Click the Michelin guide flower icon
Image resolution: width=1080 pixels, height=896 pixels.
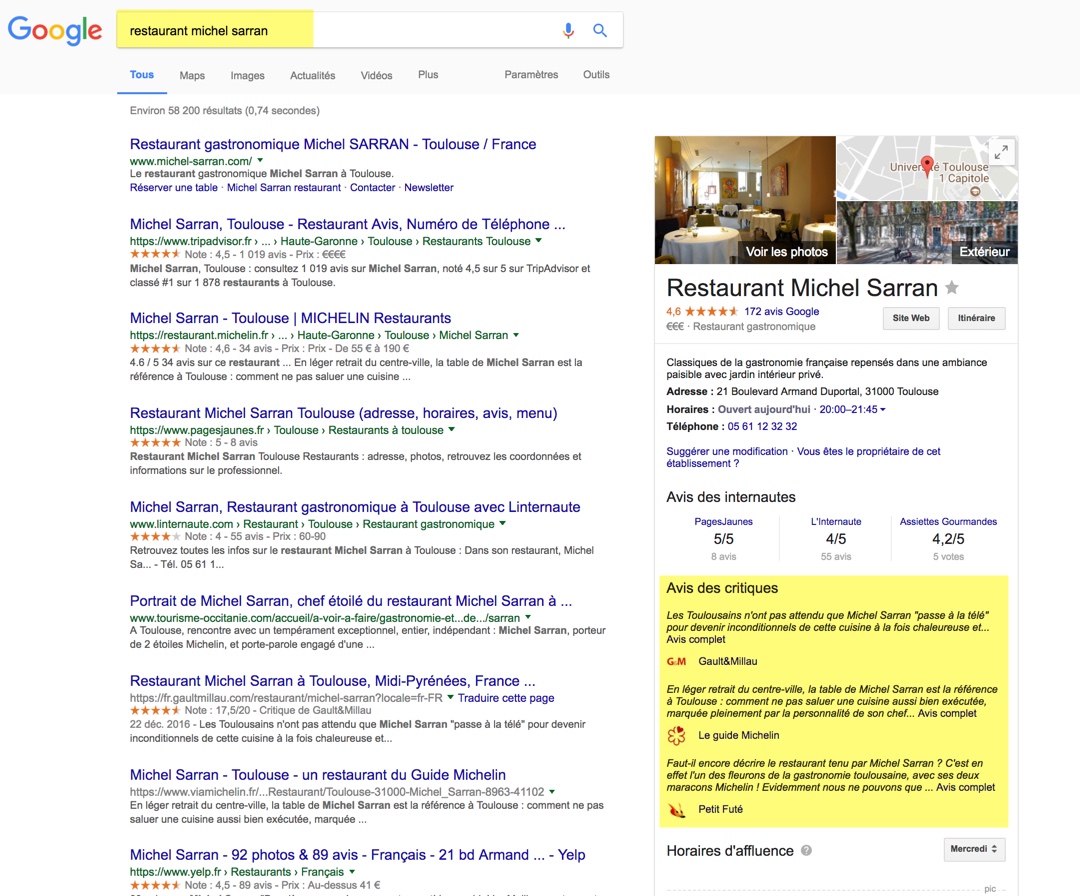(676, 736)
